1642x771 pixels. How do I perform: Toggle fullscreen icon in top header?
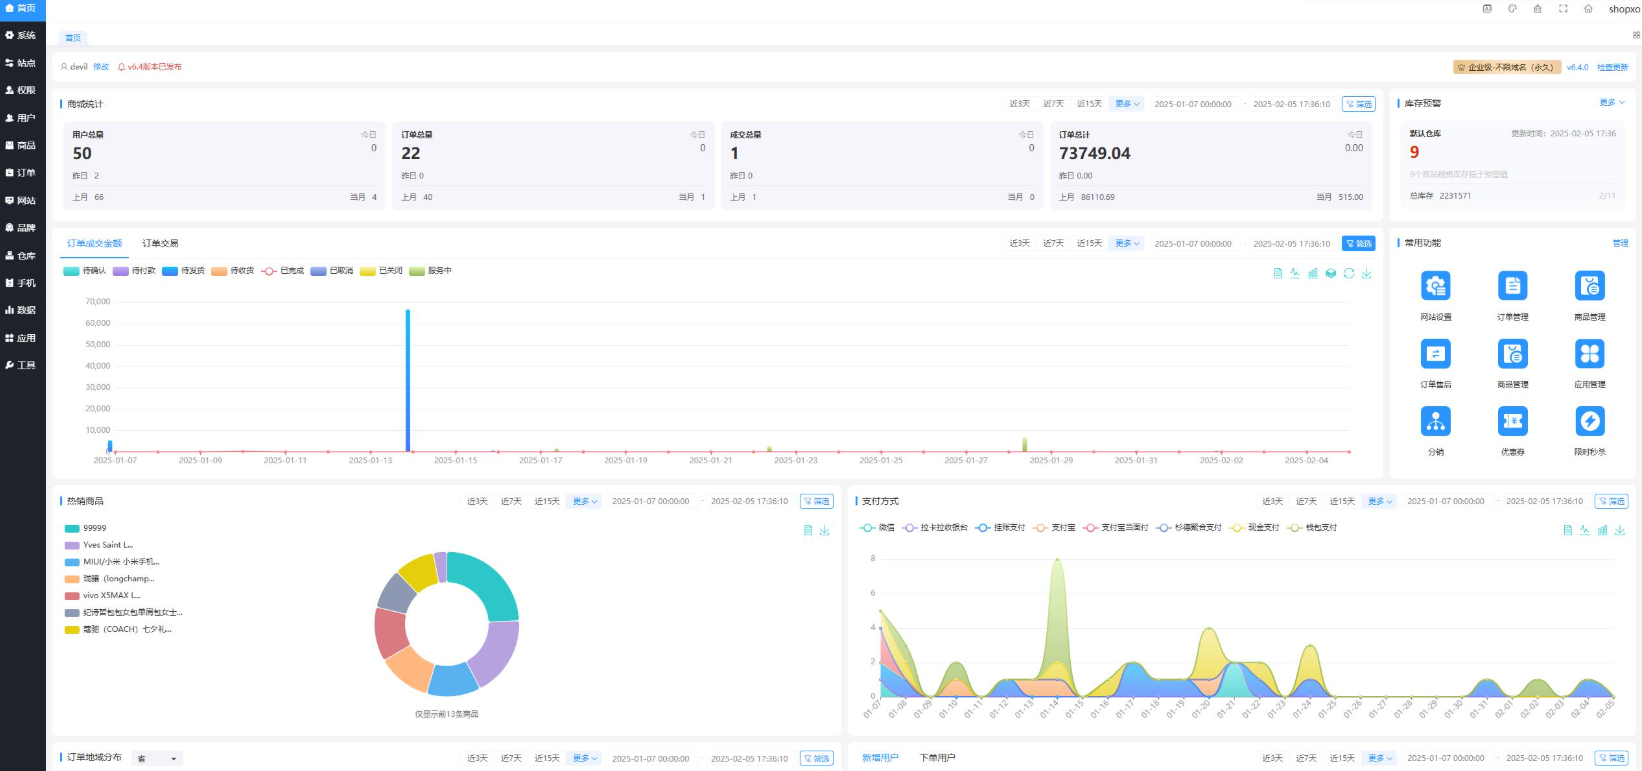coord(1563,8)
